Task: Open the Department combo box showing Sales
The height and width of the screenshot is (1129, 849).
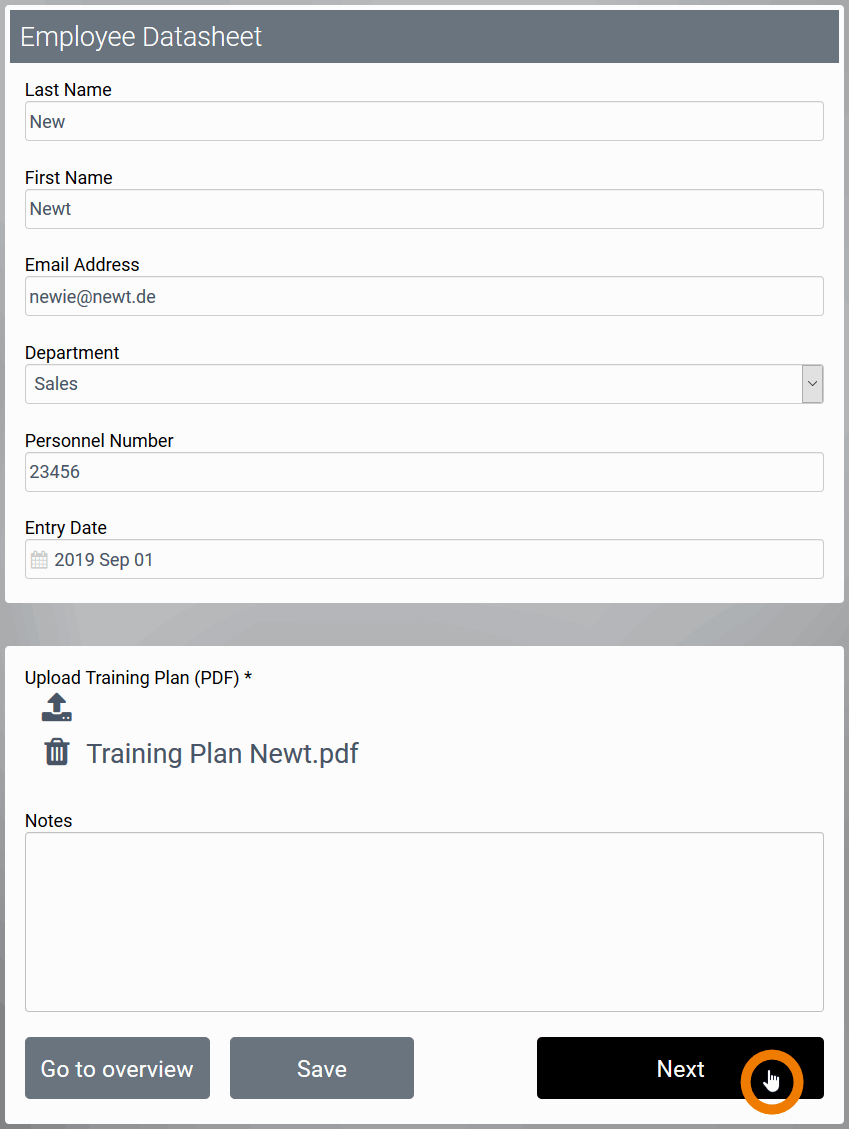Action: tap(412, 384)
